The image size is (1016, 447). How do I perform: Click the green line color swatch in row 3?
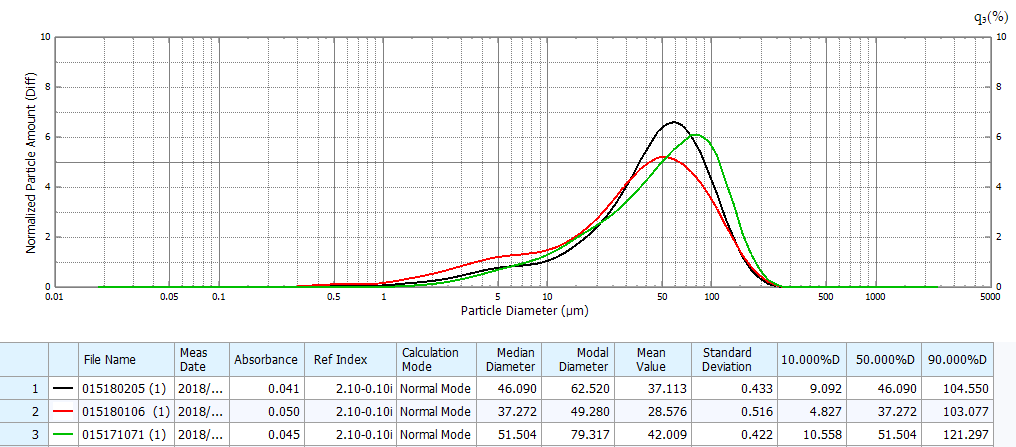coord(66,436)
